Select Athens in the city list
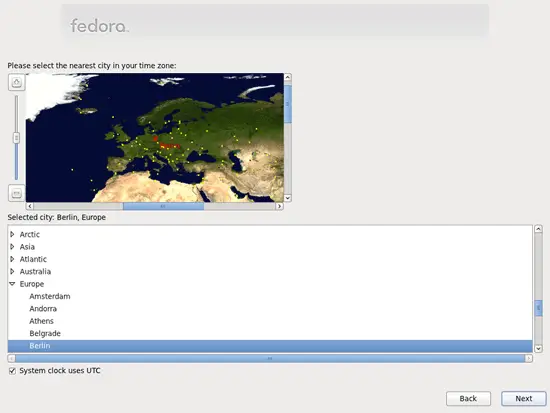 (270, 321)
